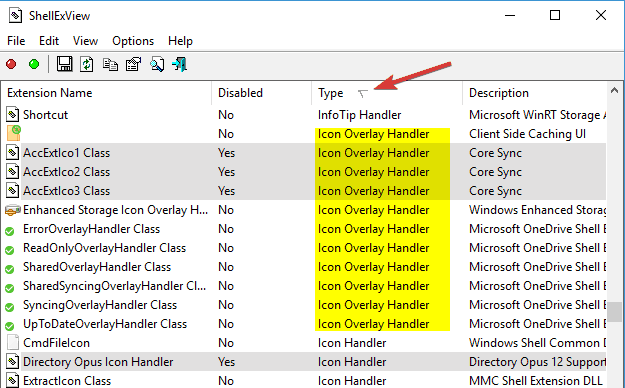The image size is (625, 388).
Task: Copy selected items using toolbar icon
Action: 110,64
